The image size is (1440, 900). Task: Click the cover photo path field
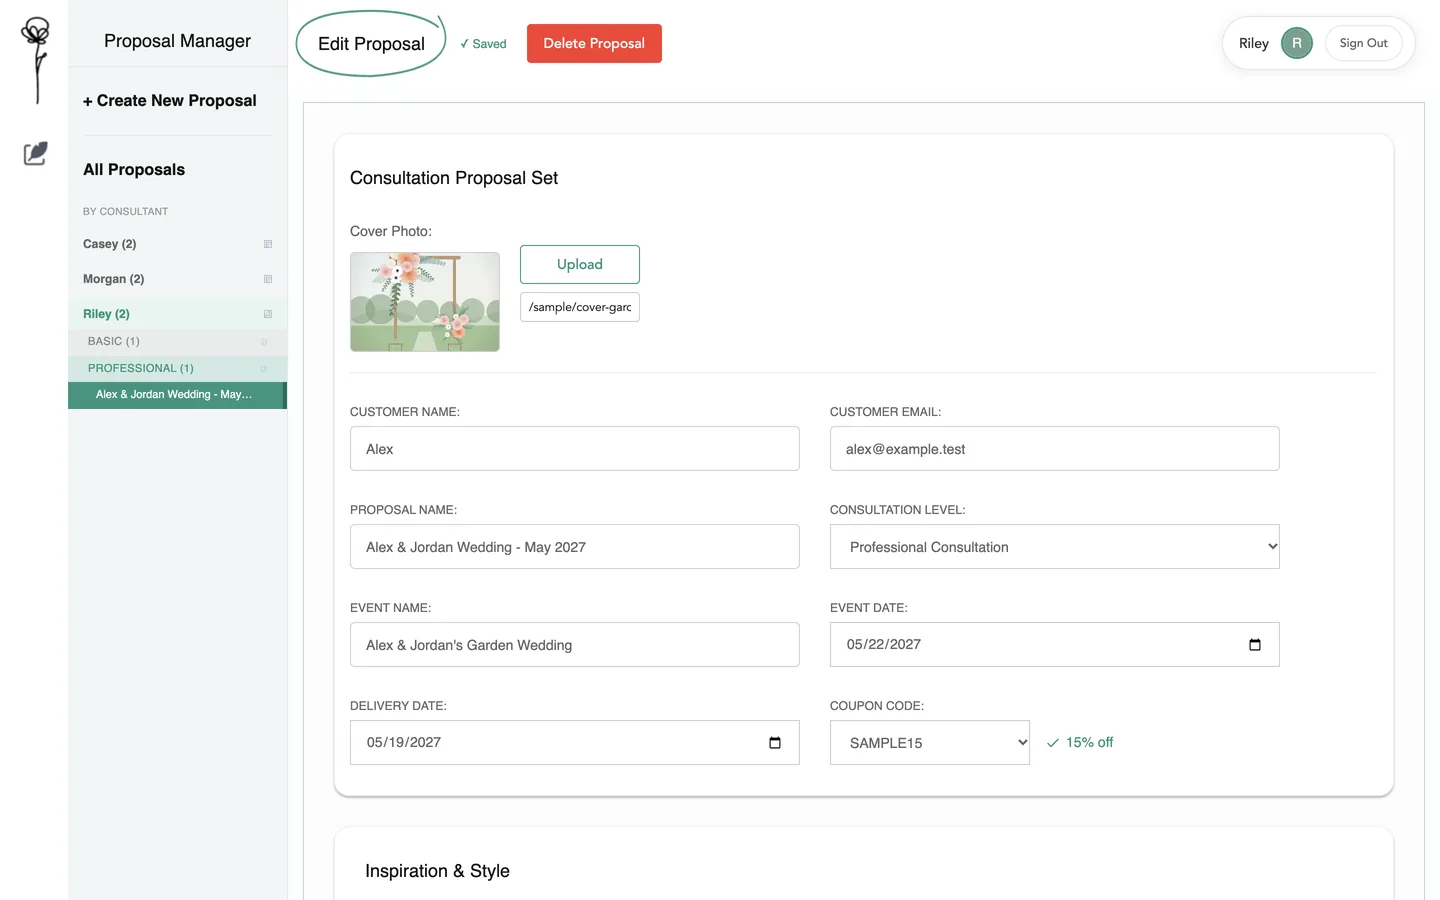tap(580, 307)
